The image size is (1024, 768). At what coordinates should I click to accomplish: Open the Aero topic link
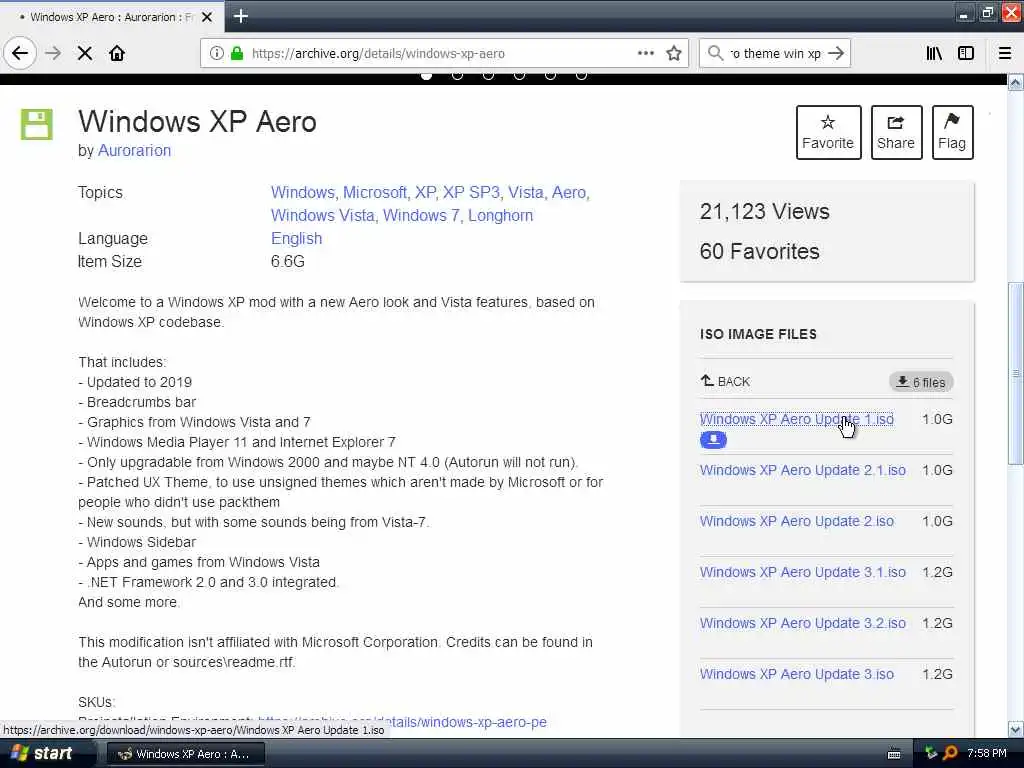(569, 193)
